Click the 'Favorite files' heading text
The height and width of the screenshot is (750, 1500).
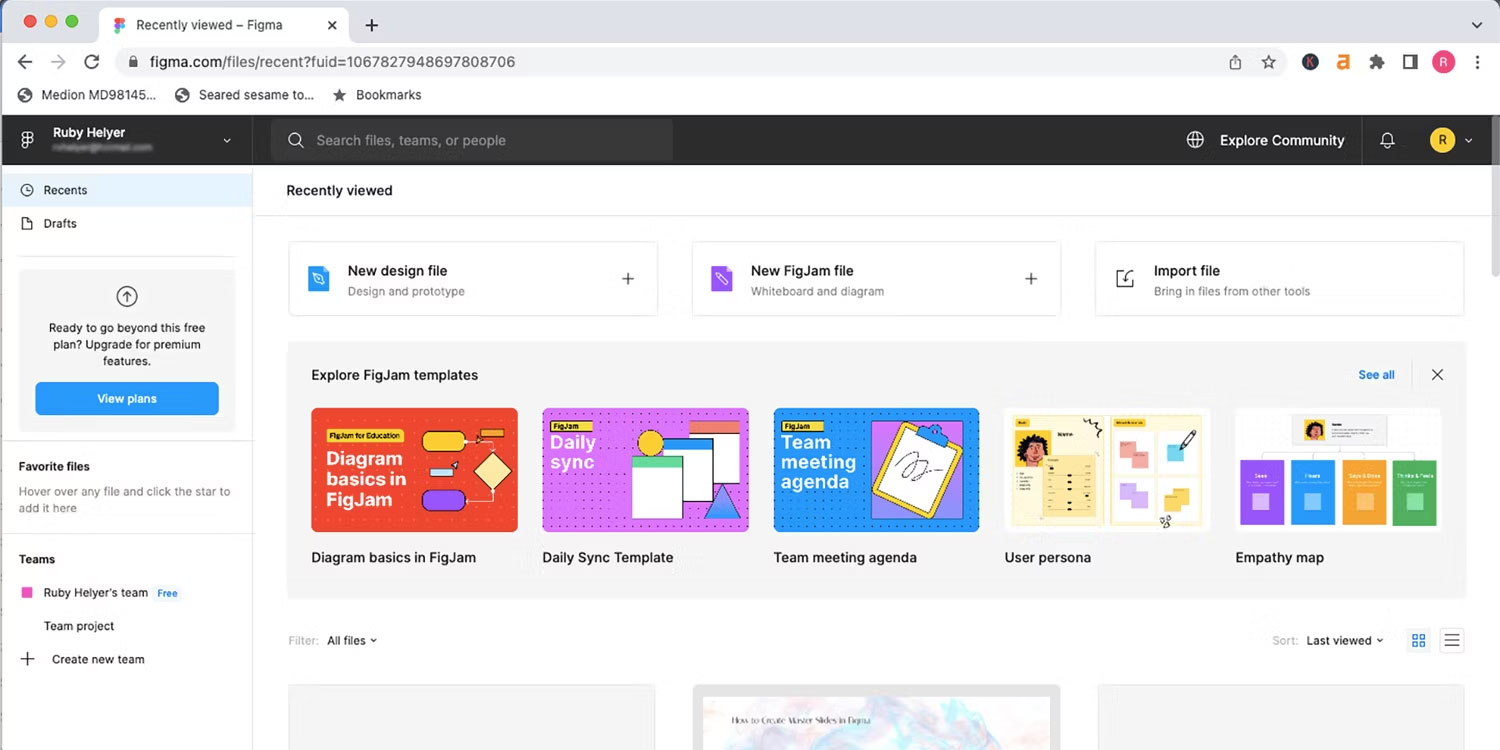click(54, 467)
